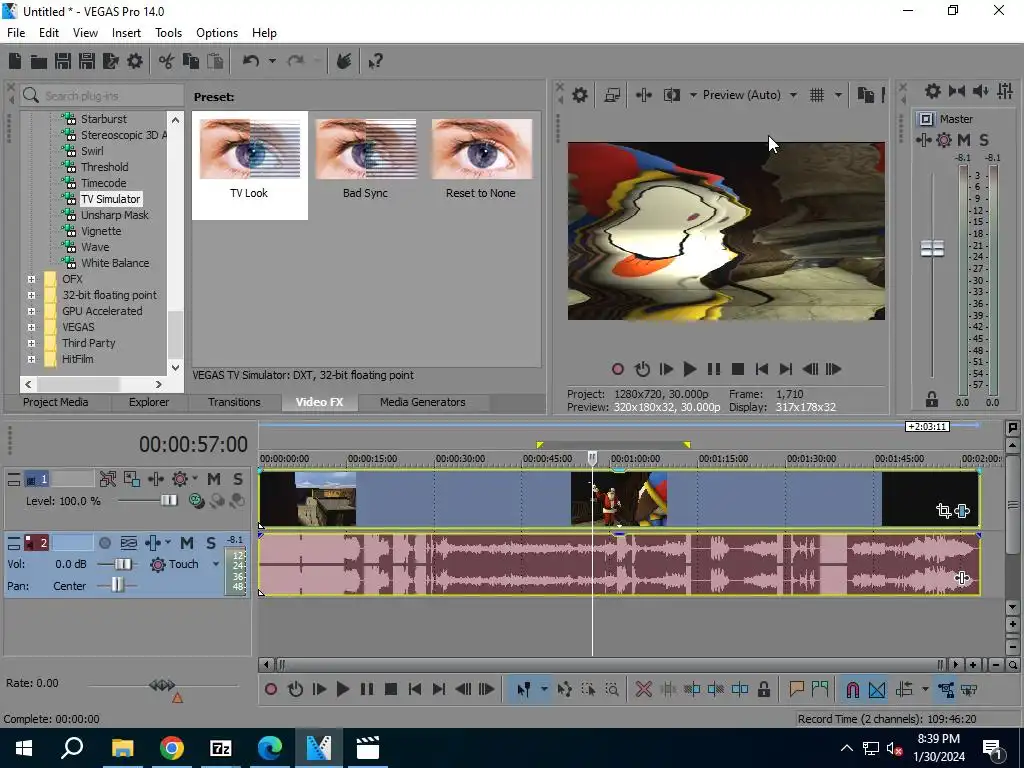Toggle Enable Snapping magnet icon
This screenshot has height=768, width=1024.
[x=852, y=690]
